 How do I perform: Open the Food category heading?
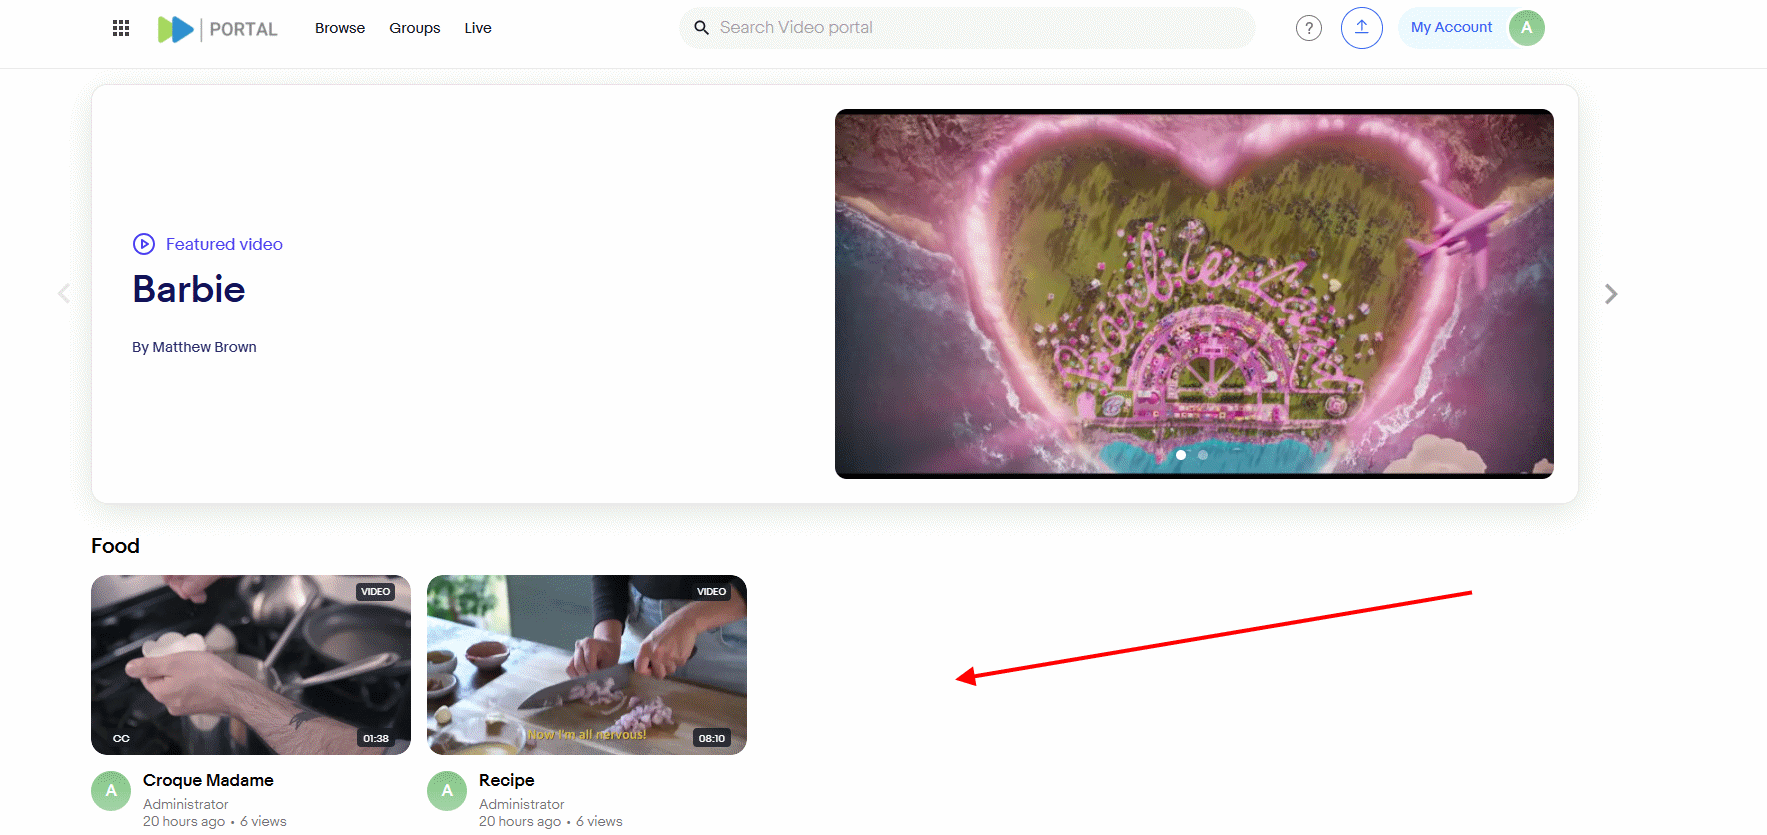click(x=115, y=546)
